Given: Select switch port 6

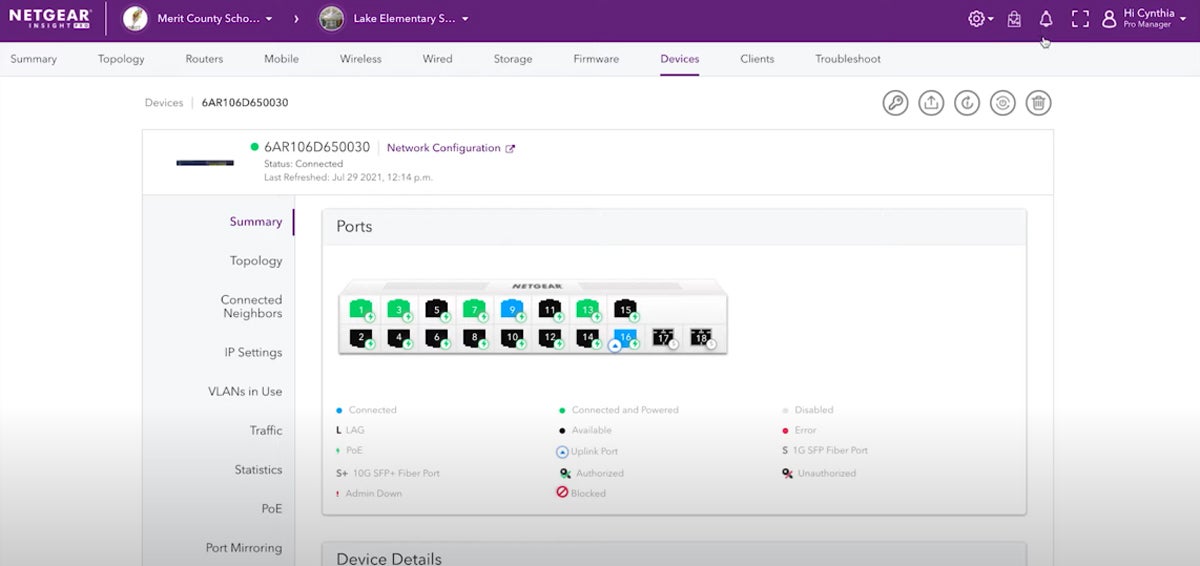Looking at the screenshot, I should click(x=436, y=338).
